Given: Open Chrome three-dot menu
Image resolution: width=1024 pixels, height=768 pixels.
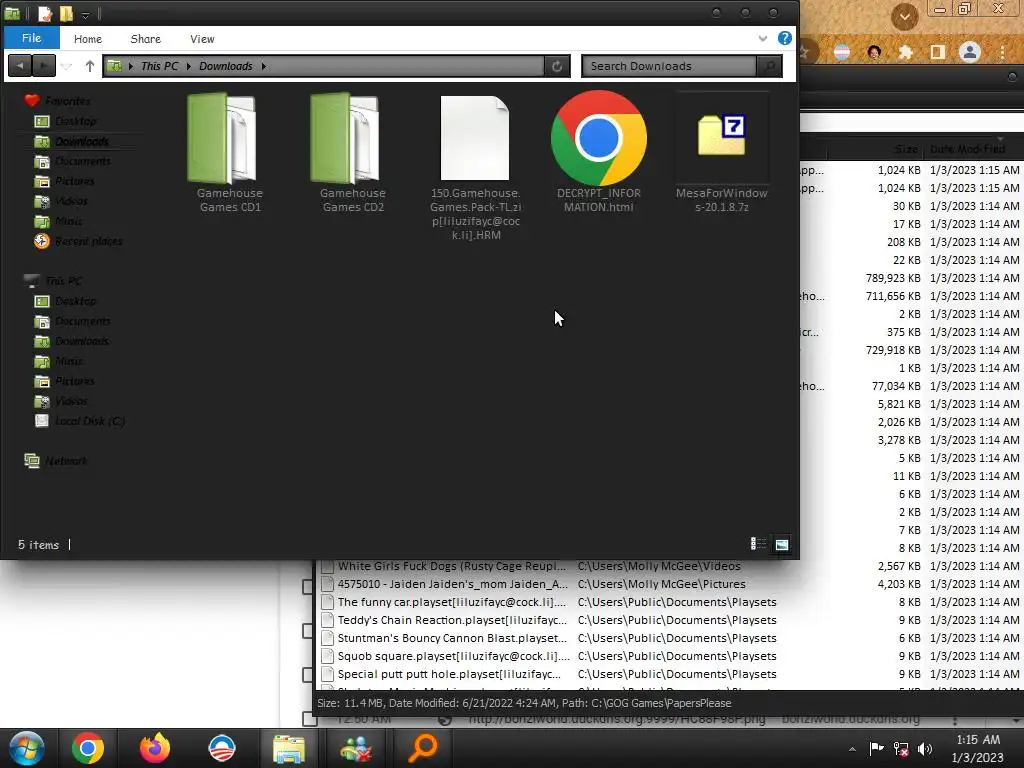Looking at the screenshot, I should (1002, 52).
